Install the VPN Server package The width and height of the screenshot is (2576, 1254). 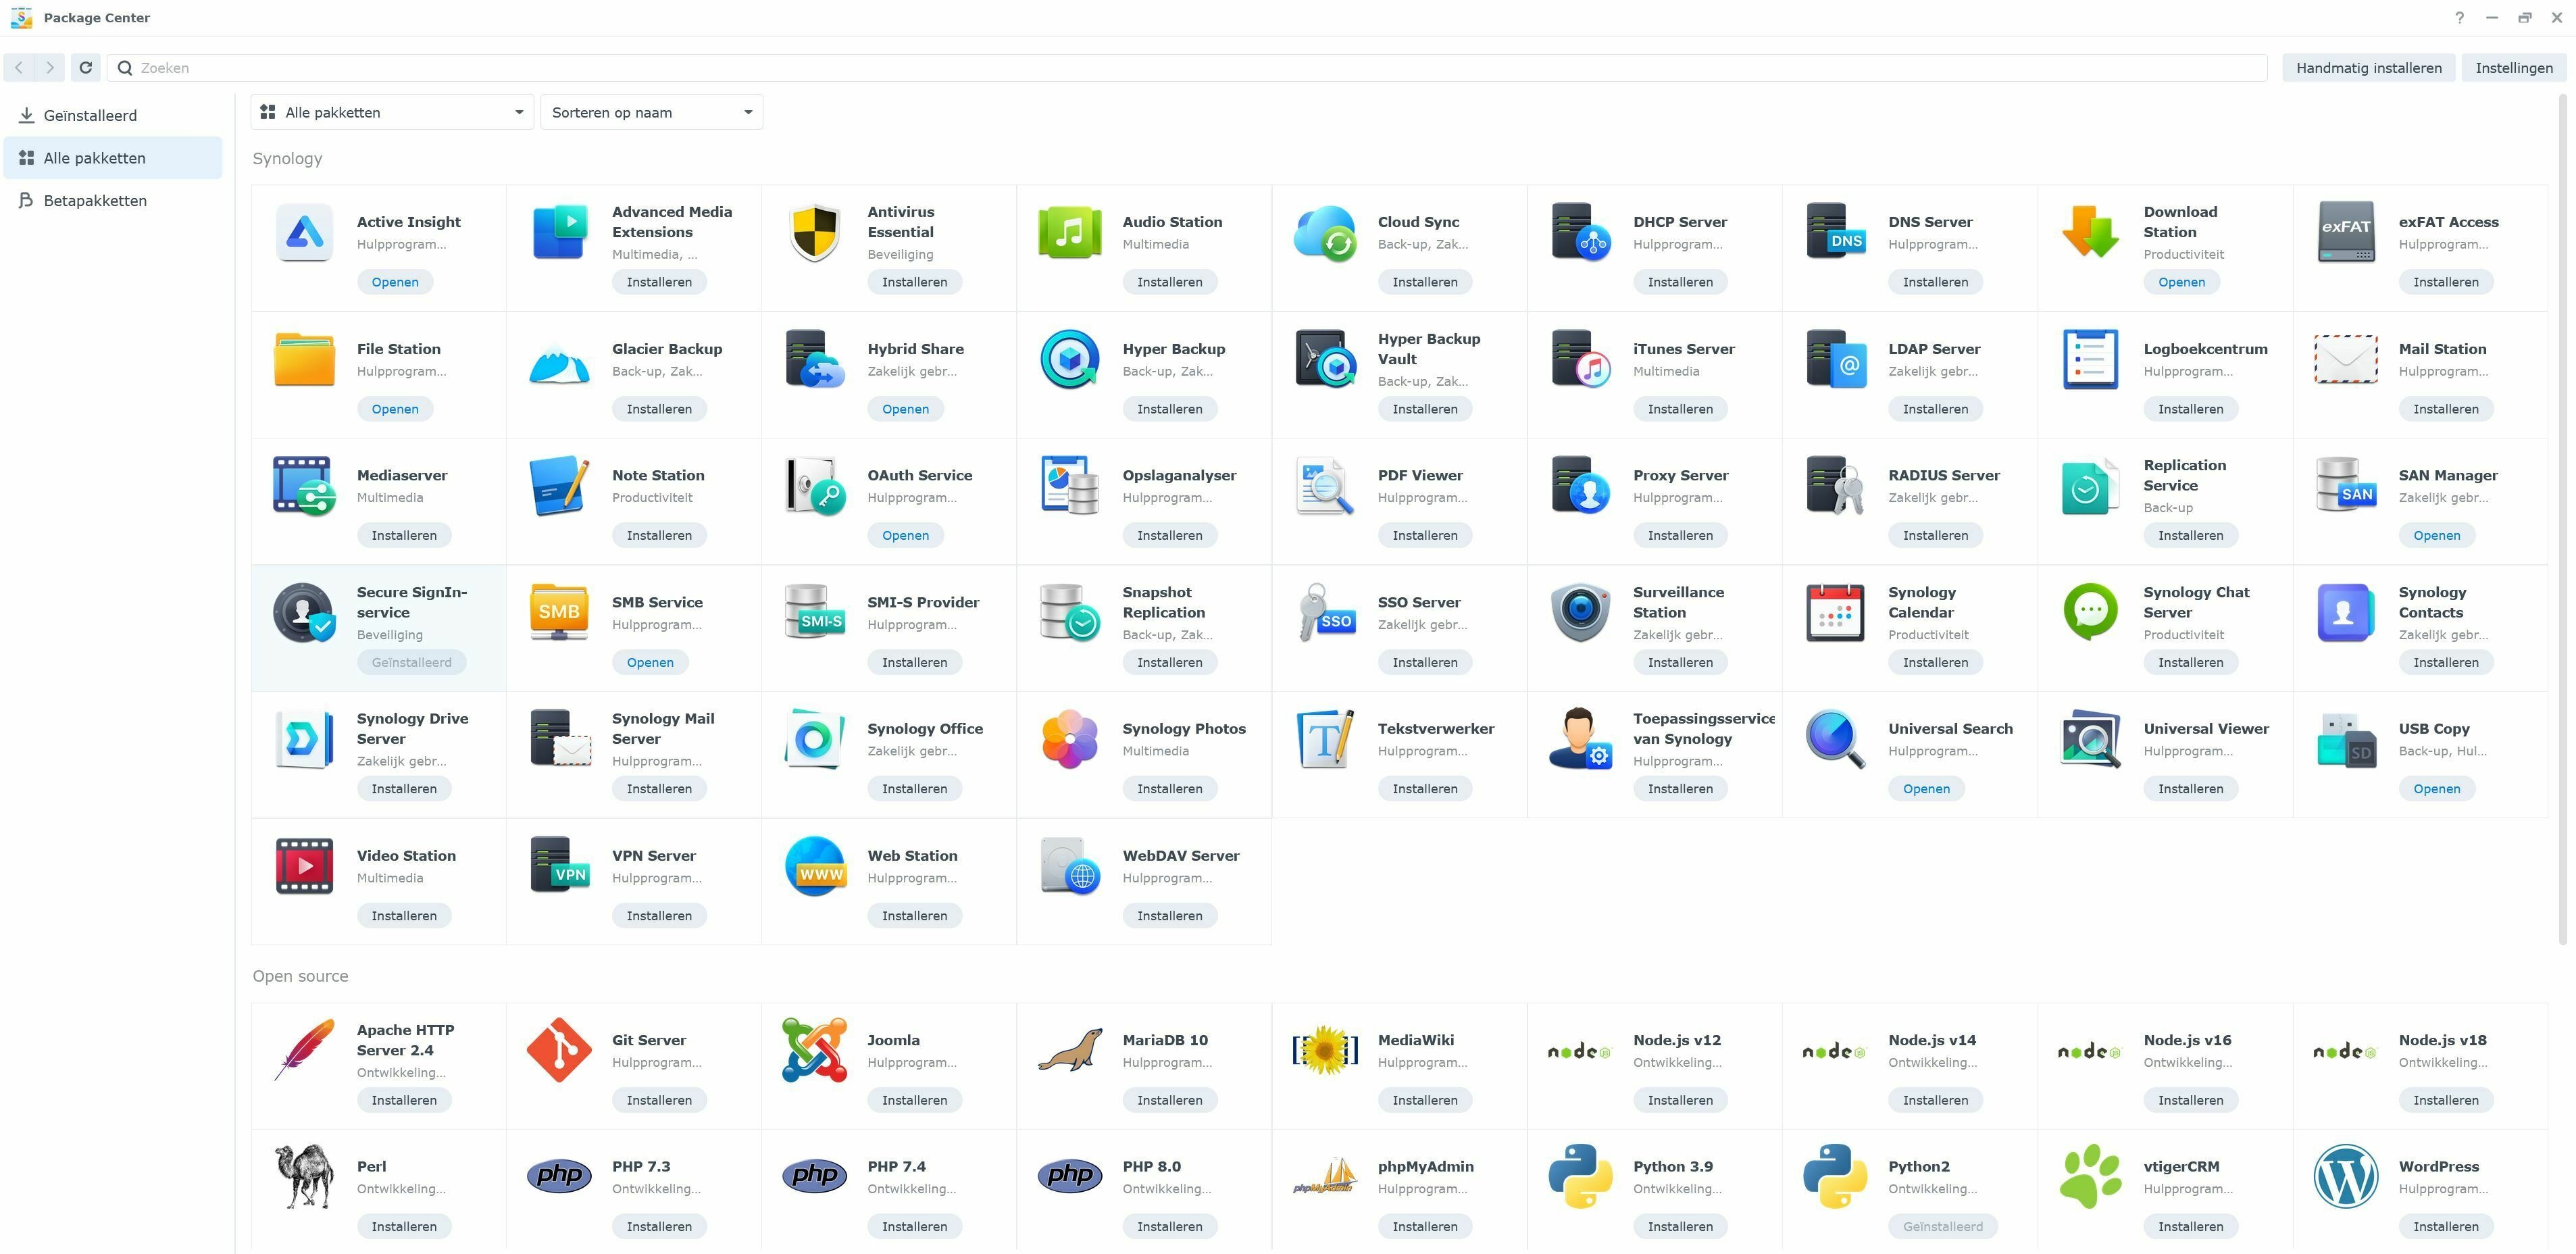659,916
